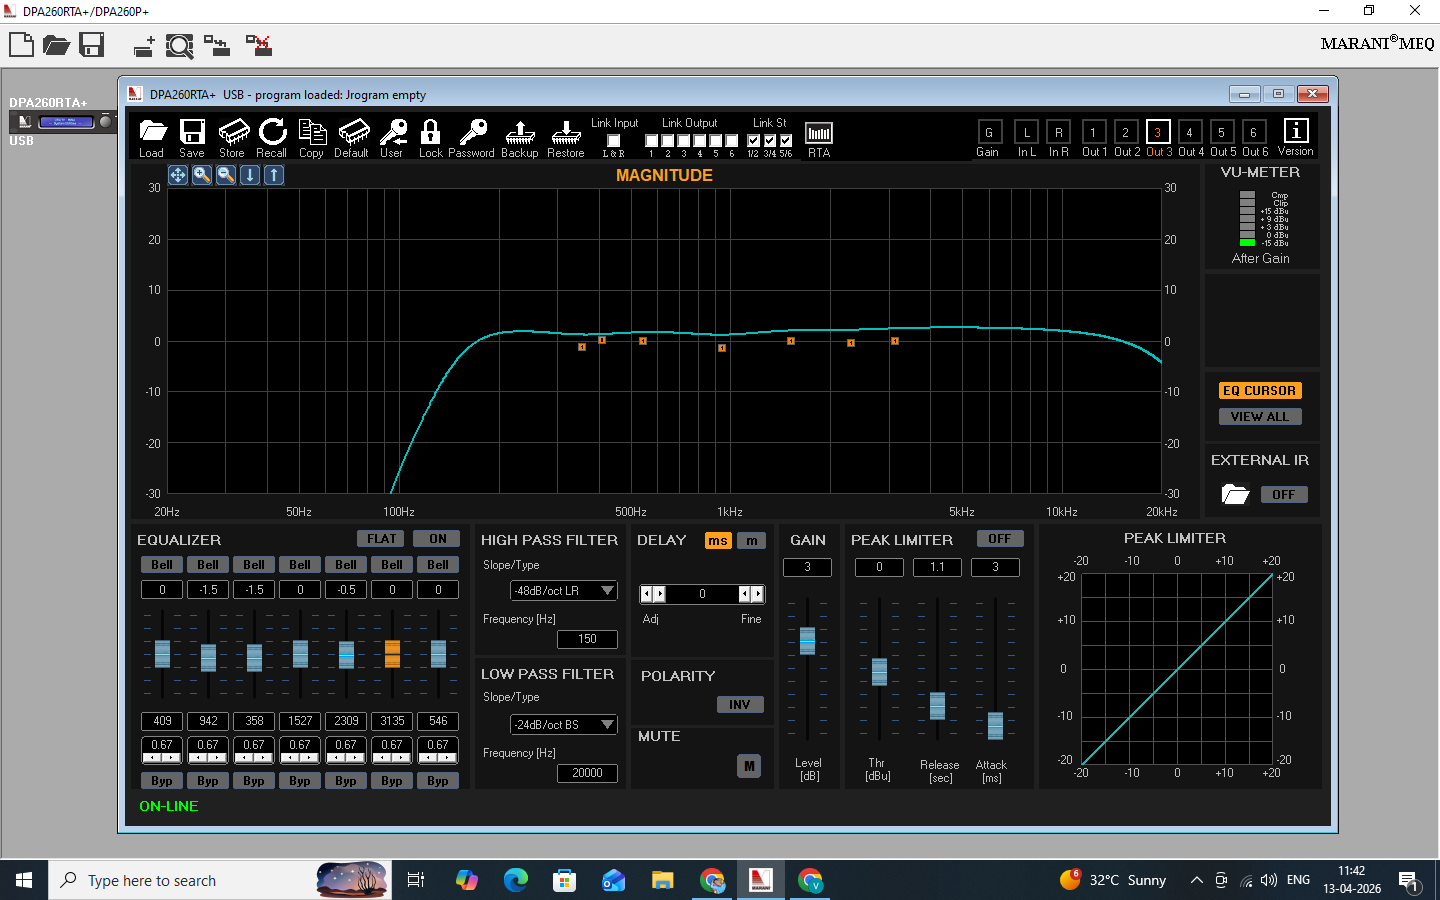This screenshot has width=1440, height=900.
Task: Open the User key icon
Action: pyautogui.click(x=393, y=132)
